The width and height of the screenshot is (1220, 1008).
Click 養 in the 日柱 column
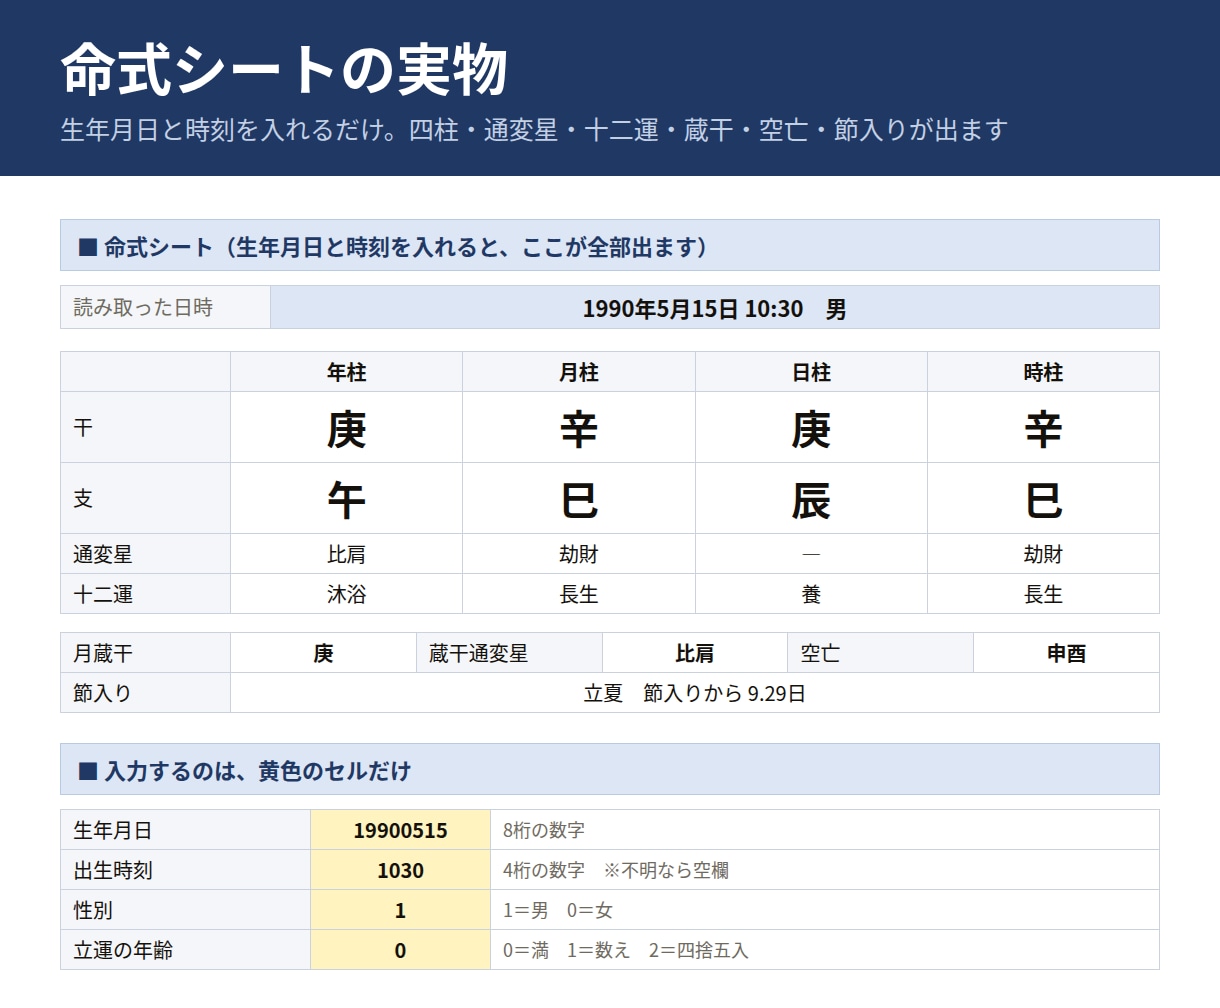[811, 594]
